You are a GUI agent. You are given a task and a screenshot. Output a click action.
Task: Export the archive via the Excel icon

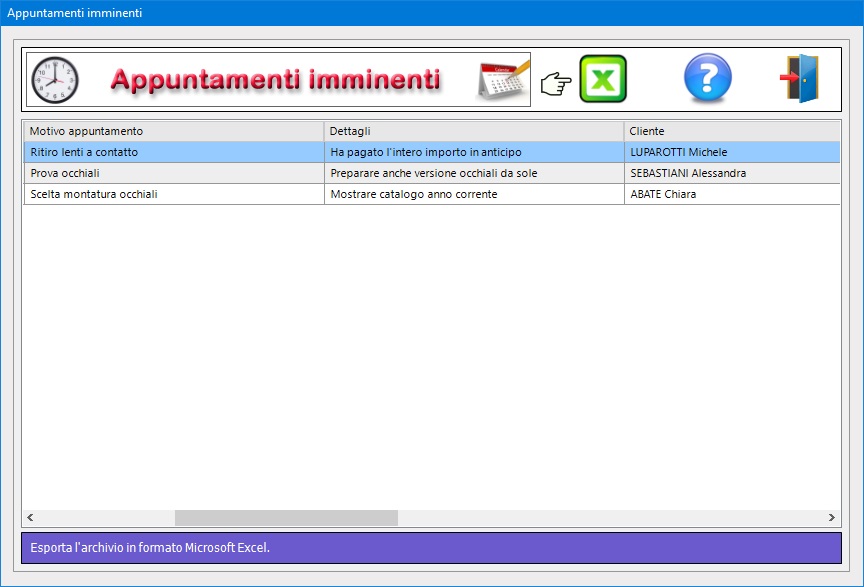coord(603,79)
